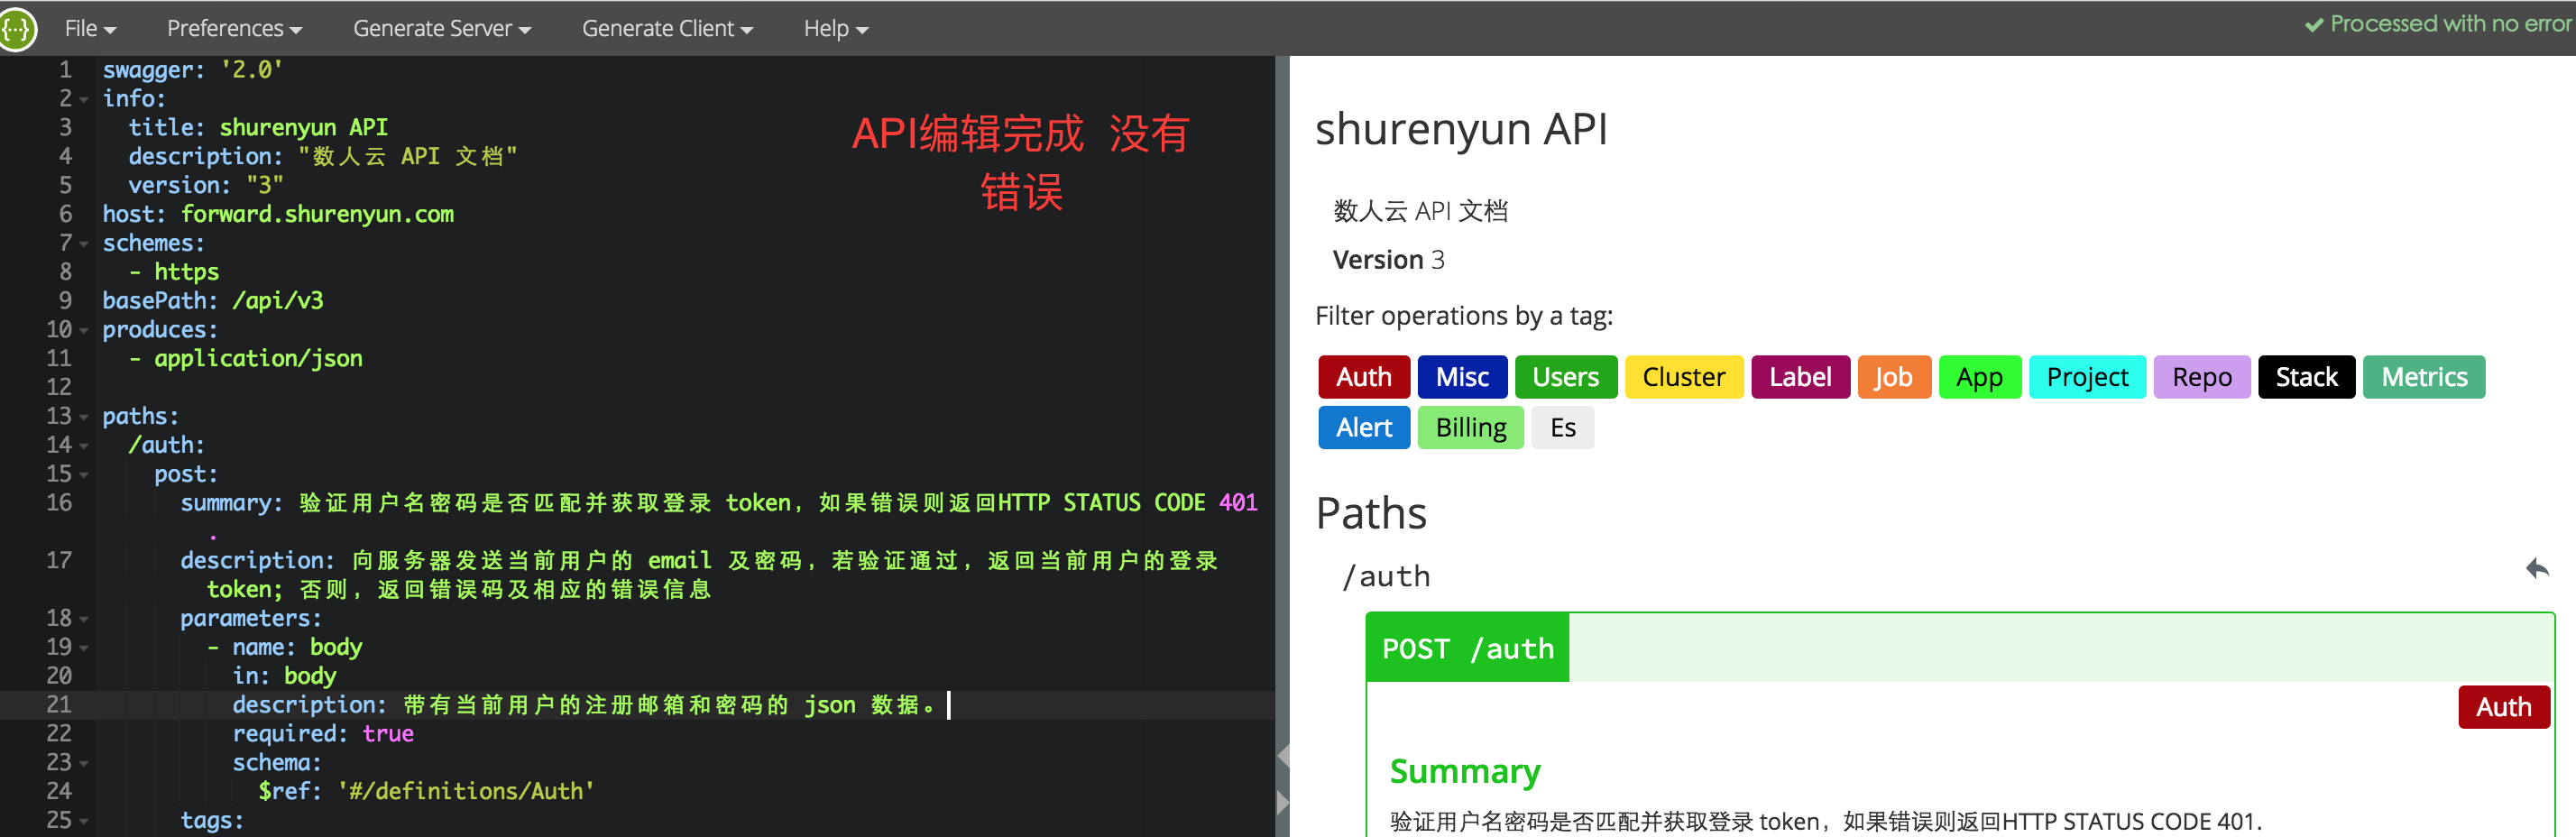
Task: Click the pane collapse right arrow on divider
Action: 1283,802
